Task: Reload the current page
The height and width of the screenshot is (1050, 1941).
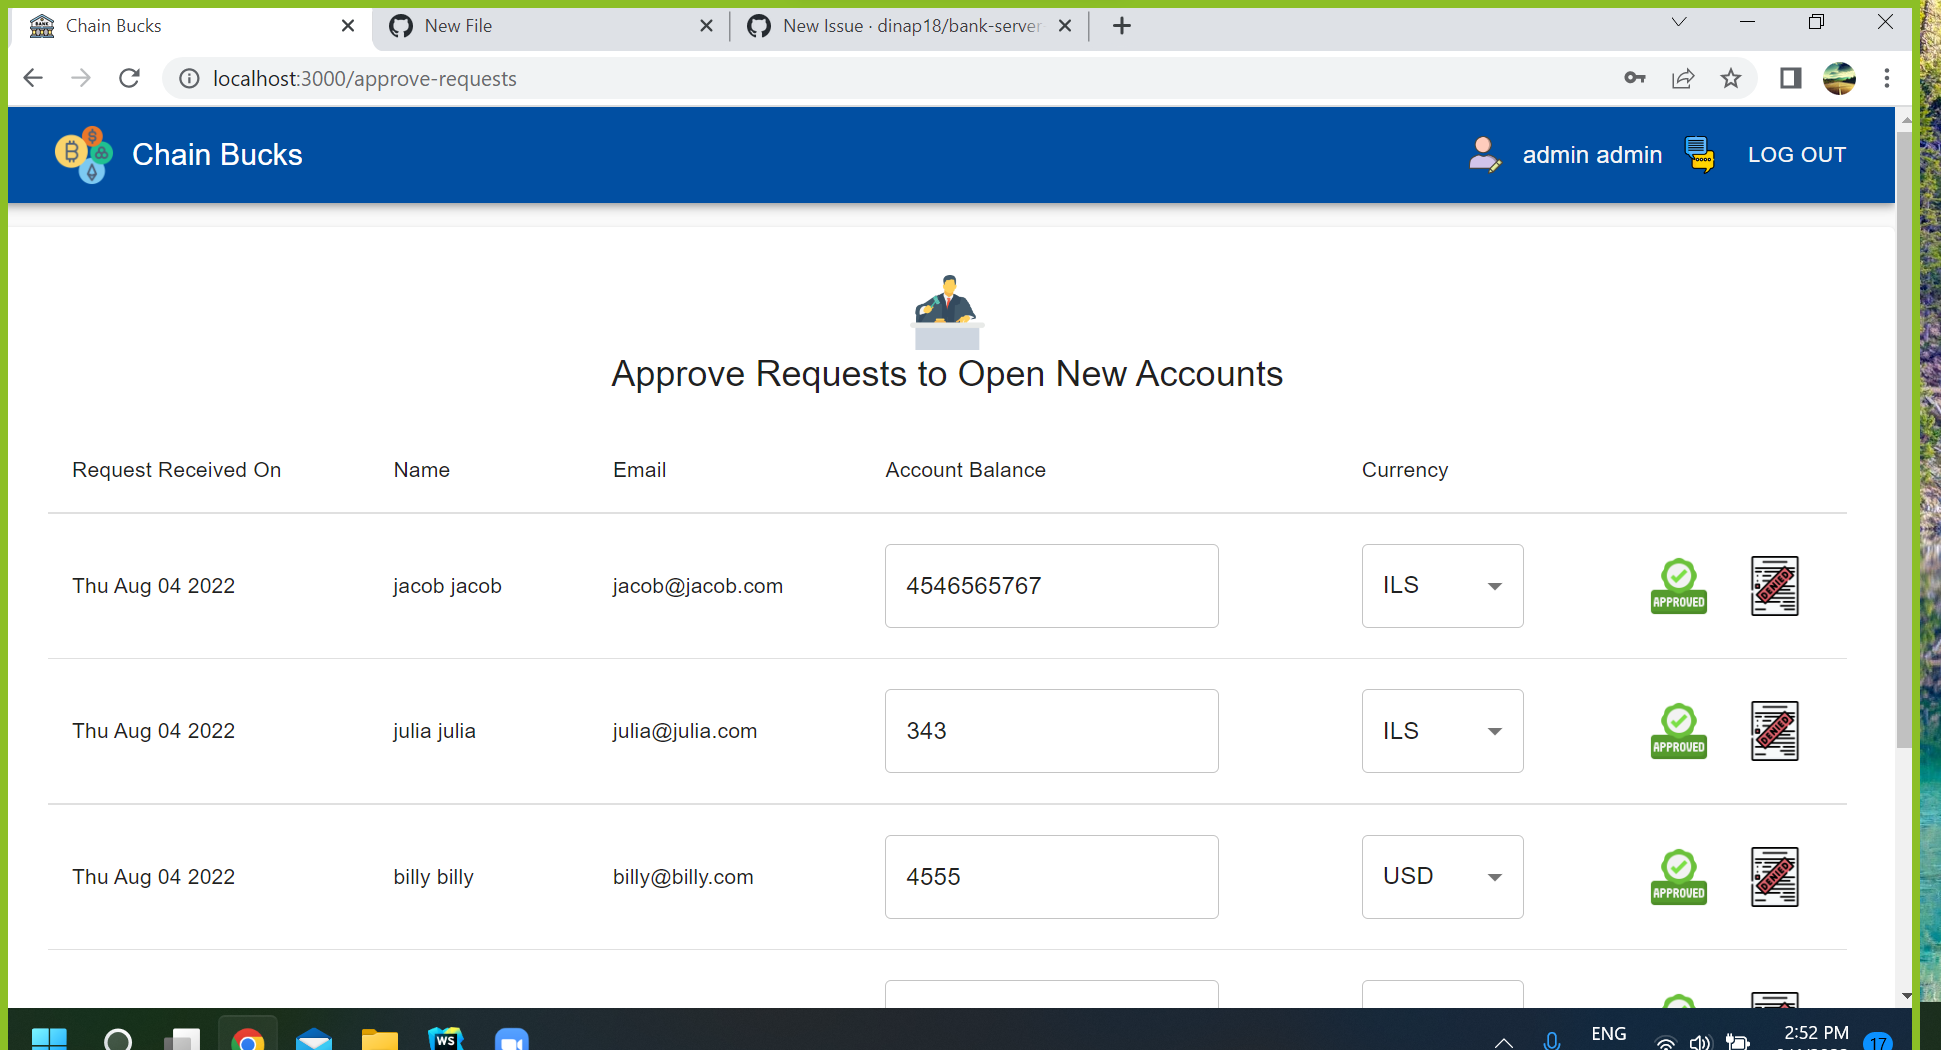Action: click(x=129, y=78)
